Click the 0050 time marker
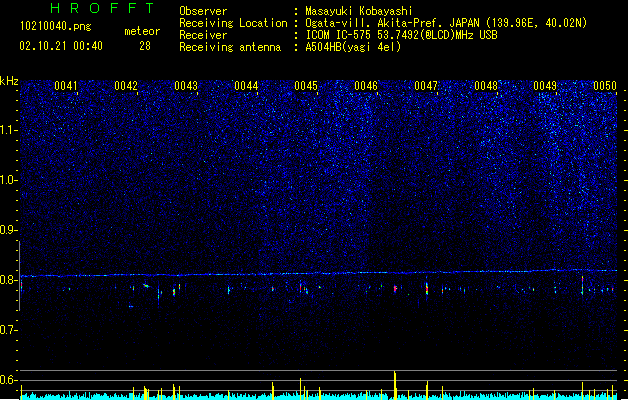This screenshot has width=629, height=400. (x=605, y=86)
